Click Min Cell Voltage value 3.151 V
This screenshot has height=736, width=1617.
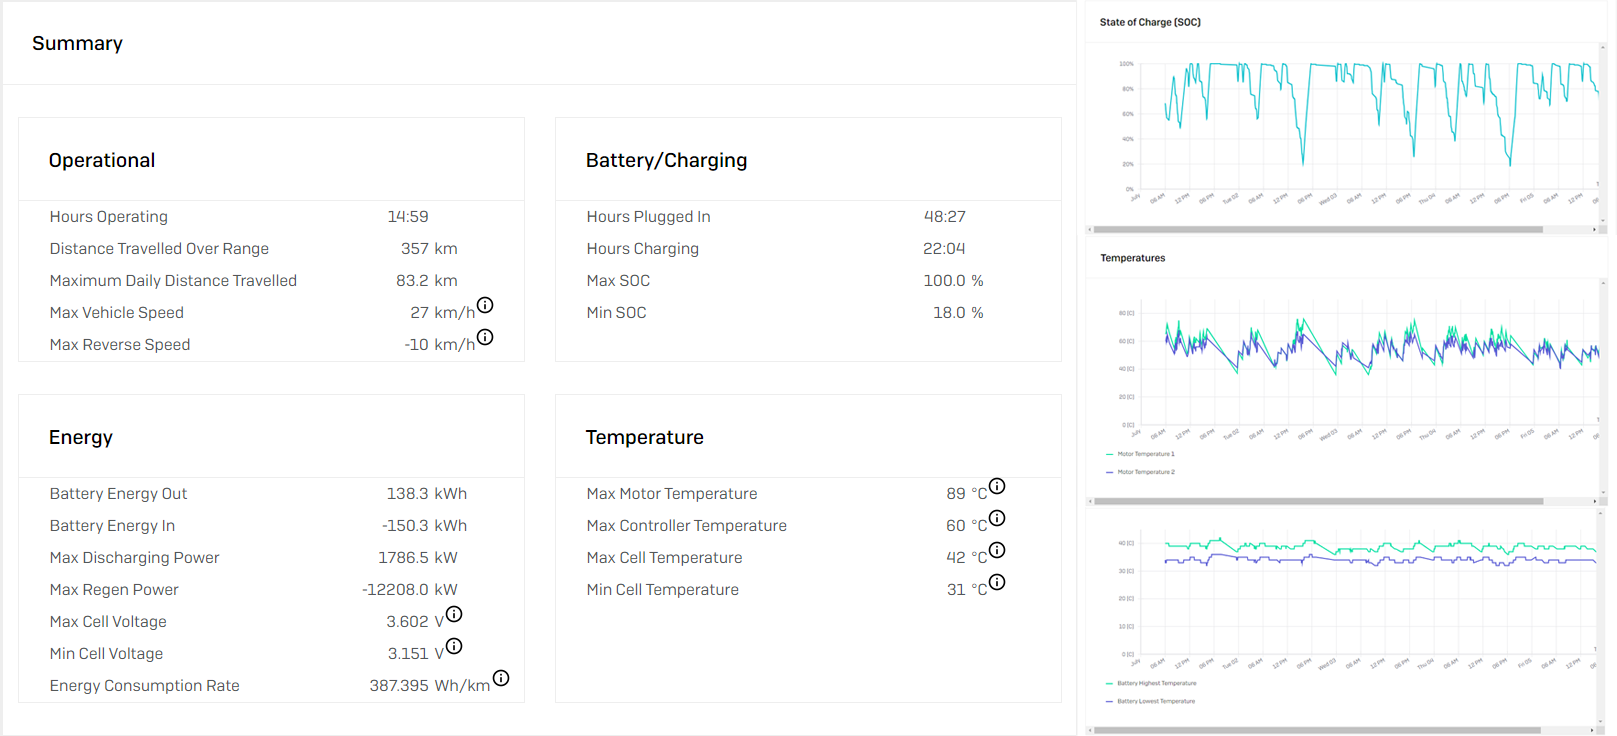tap(416, 654)
